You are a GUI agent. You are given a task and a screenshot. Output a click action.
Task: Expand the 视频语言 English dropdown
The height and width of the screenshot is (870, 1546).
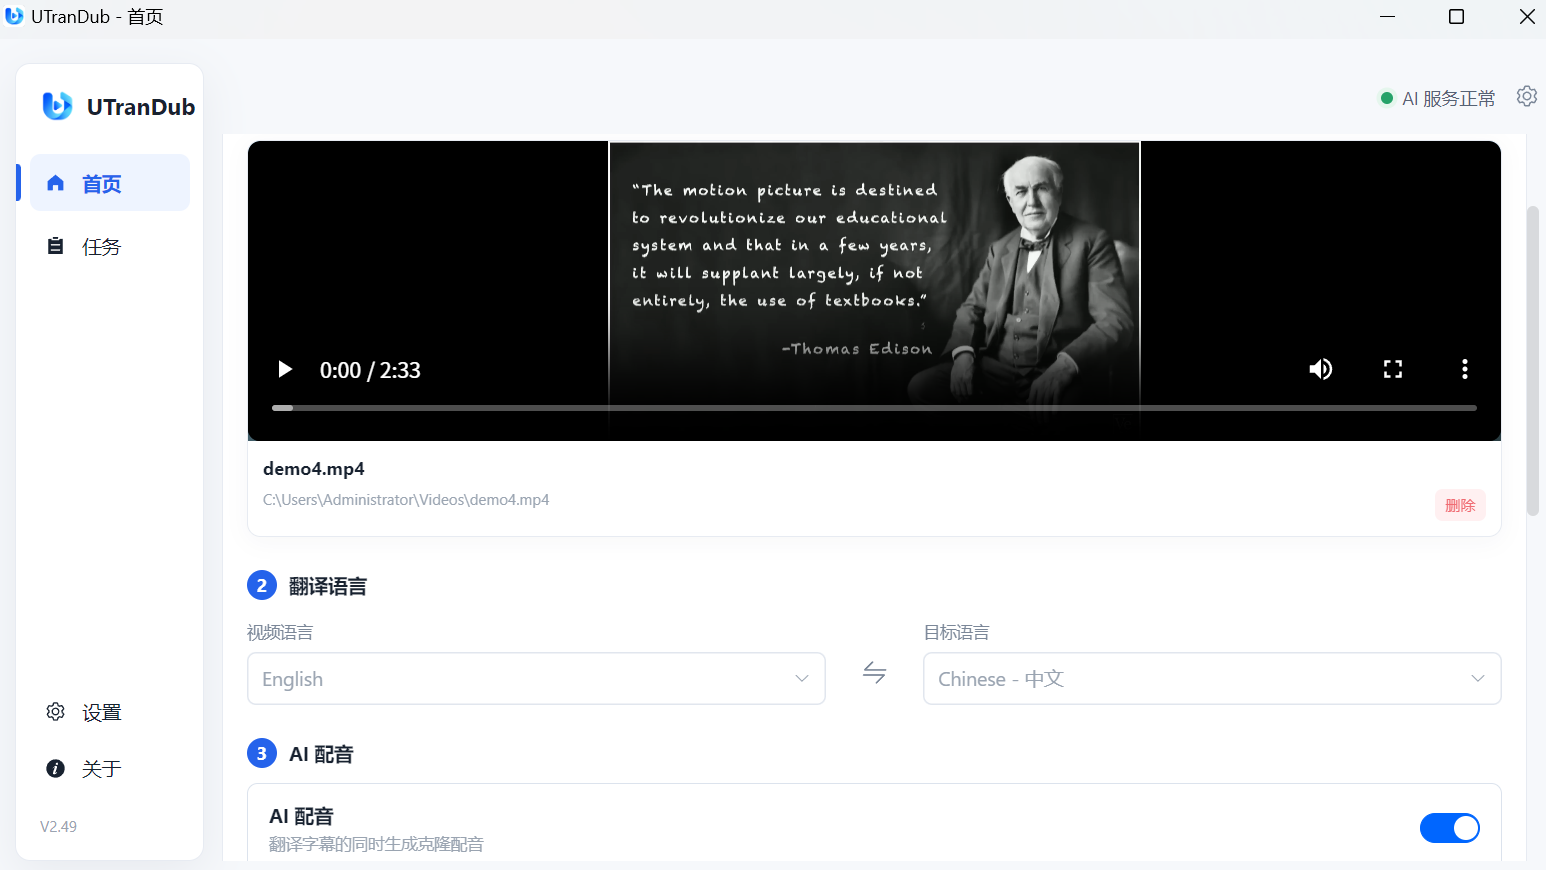point(536,679)
